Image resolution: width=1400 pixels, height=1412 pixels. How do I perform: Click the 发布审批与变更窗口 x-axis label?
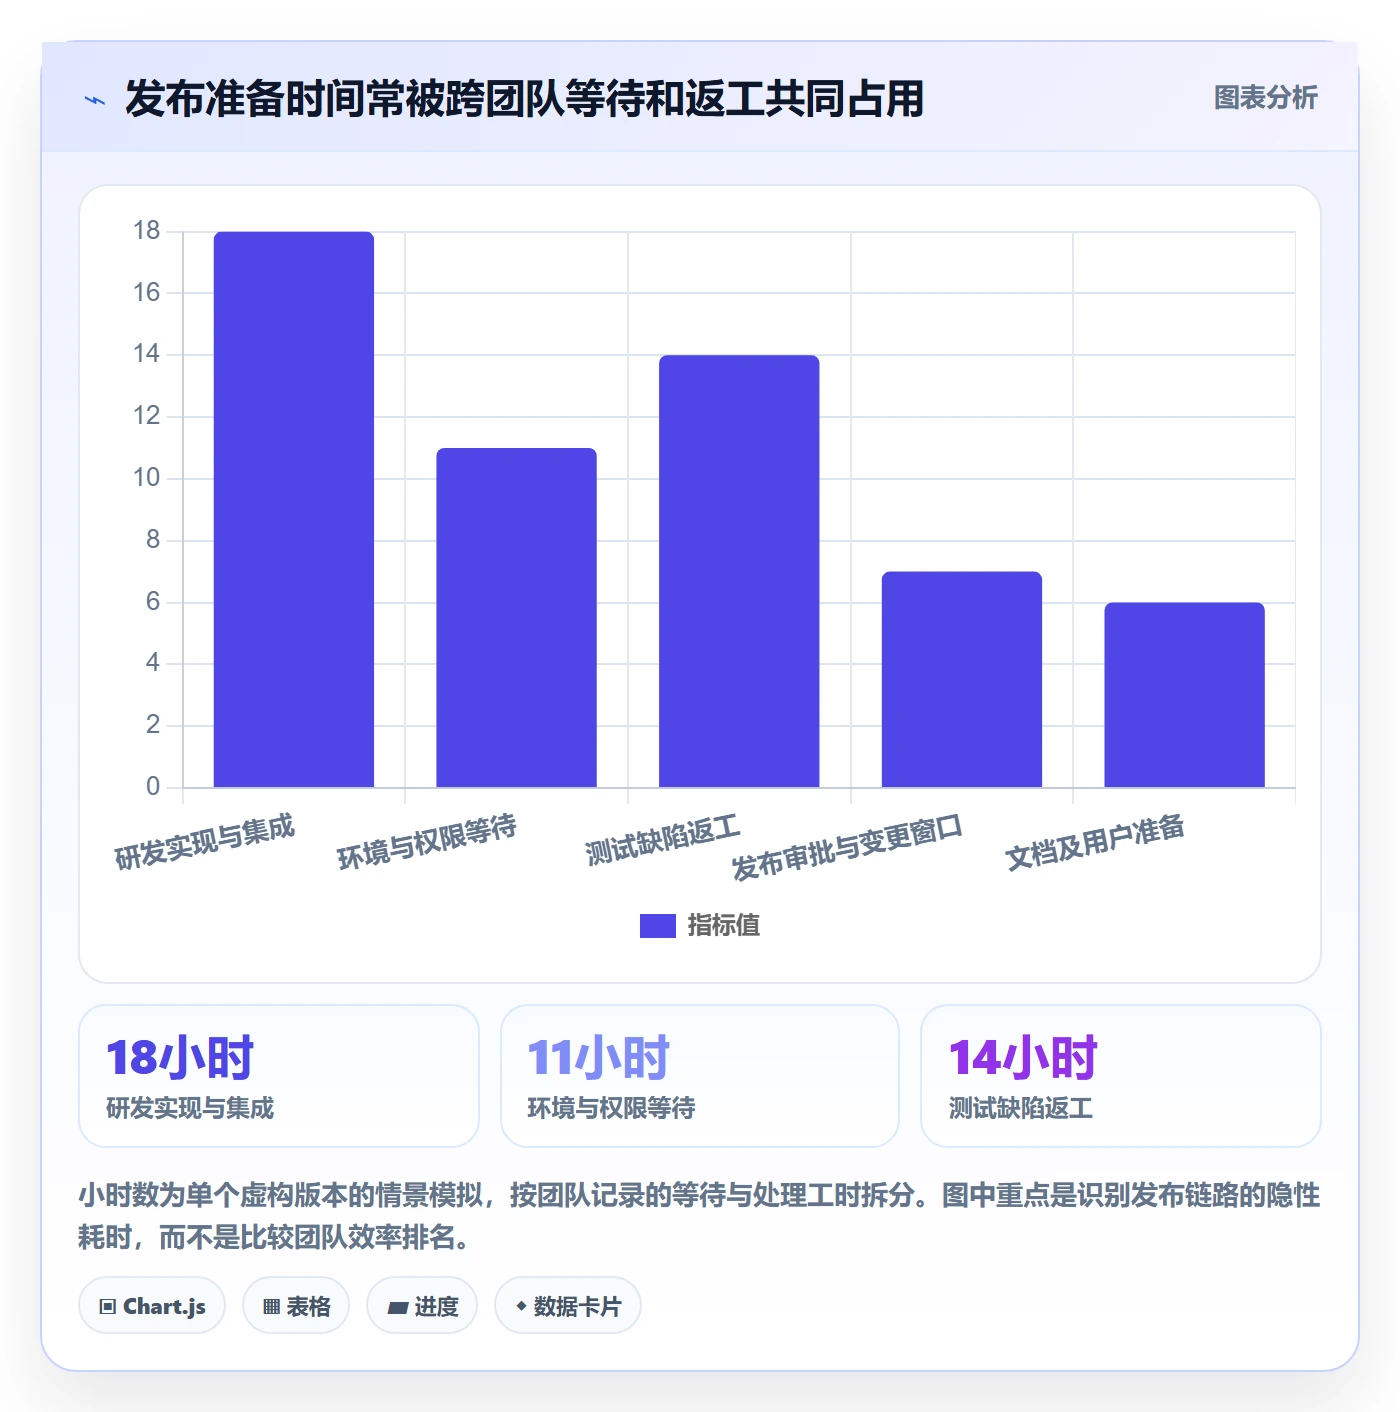coord(847,848)
